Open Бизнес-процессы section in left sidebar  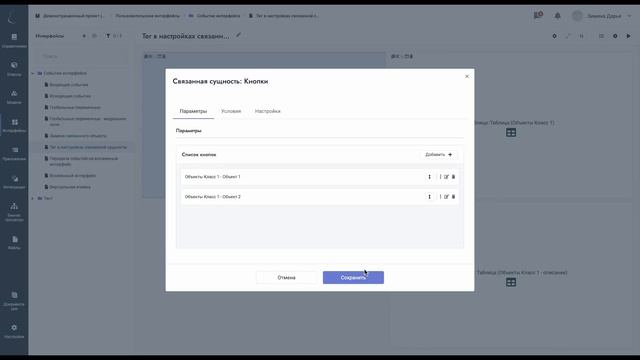(x=14, y=212)
